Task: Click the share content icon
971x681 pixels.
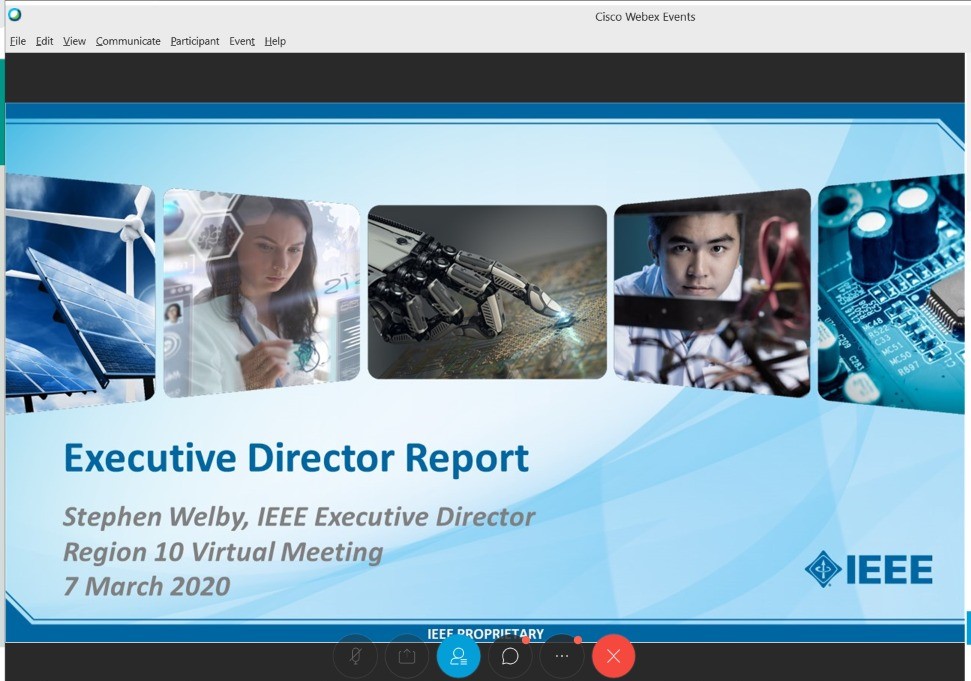Action: pyautogui.click(x=407, y=656)
